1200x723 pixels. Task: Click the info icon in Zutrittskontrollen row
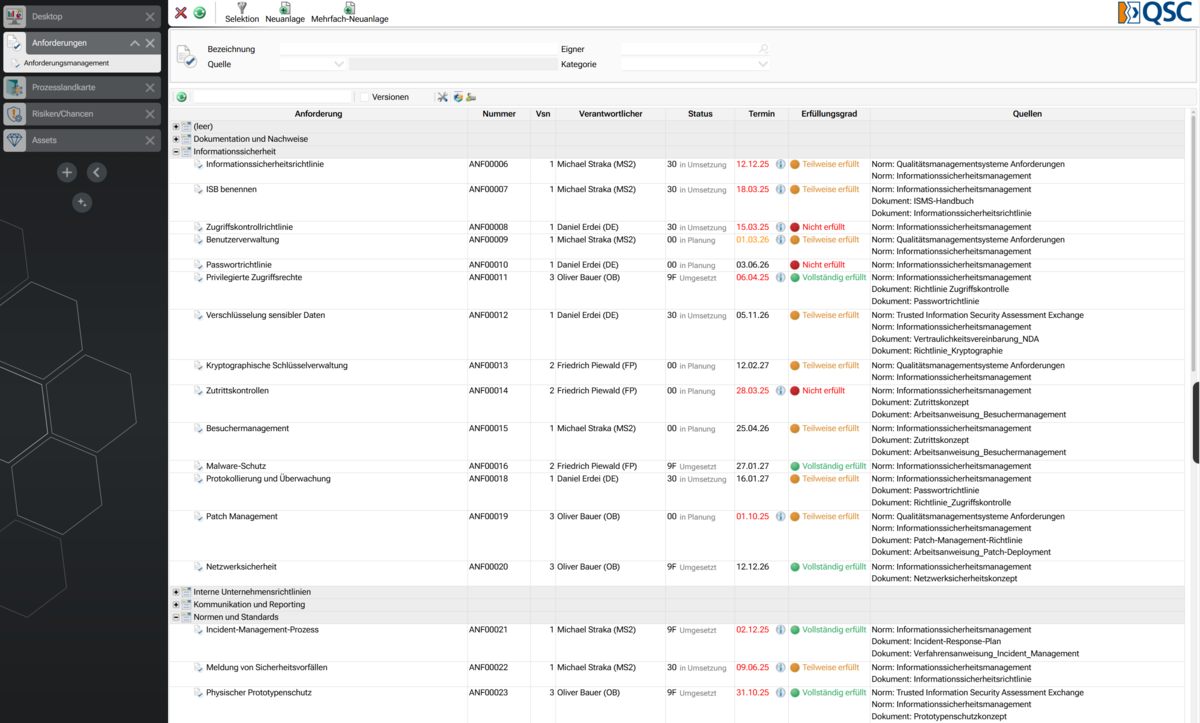[x=781, y=391]
